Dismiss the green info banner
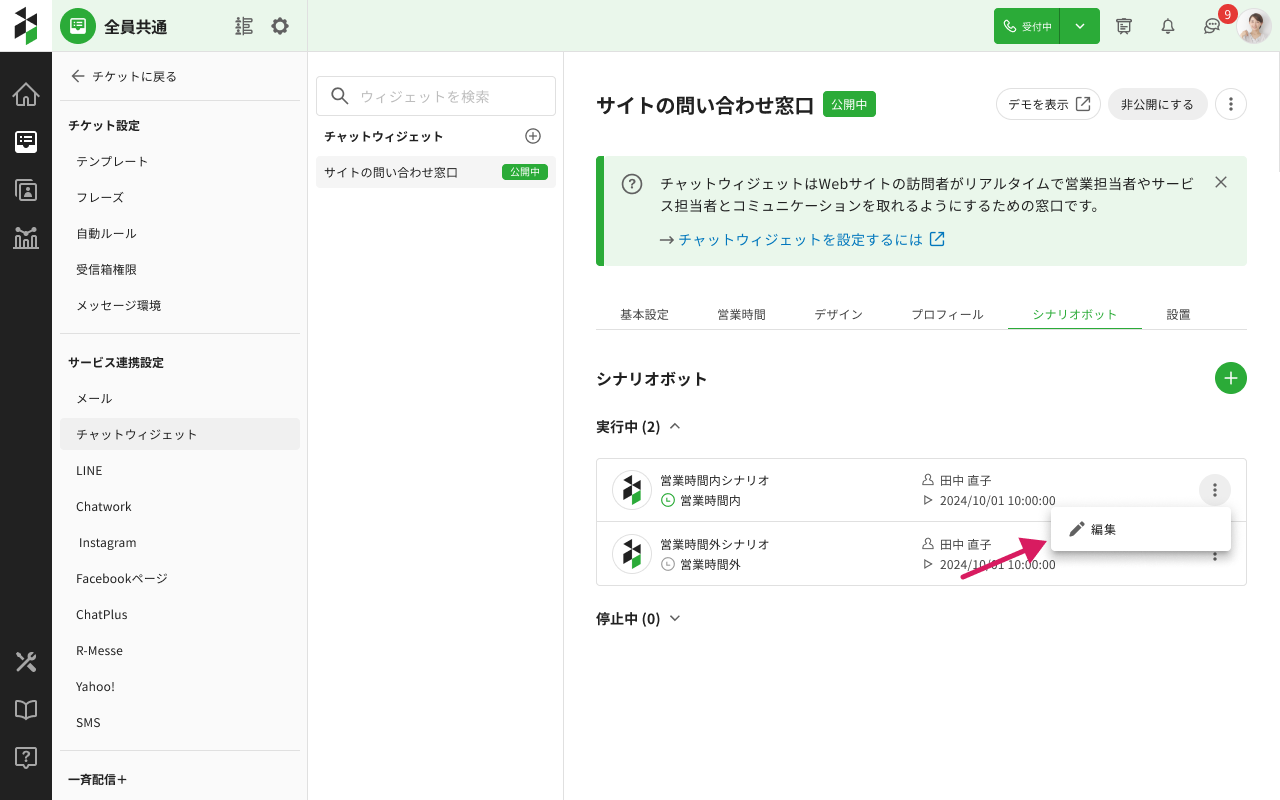The width and height of the screenshot is (1280, 800). tap(1220, 182)
